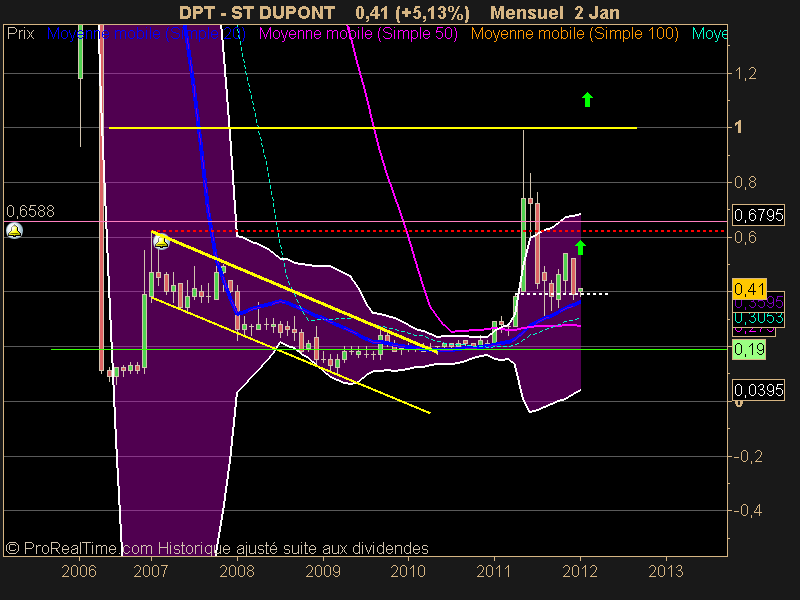Click the alert bell beside the 0,6588 level
800x600 pixels.
(x=14, y=231)
